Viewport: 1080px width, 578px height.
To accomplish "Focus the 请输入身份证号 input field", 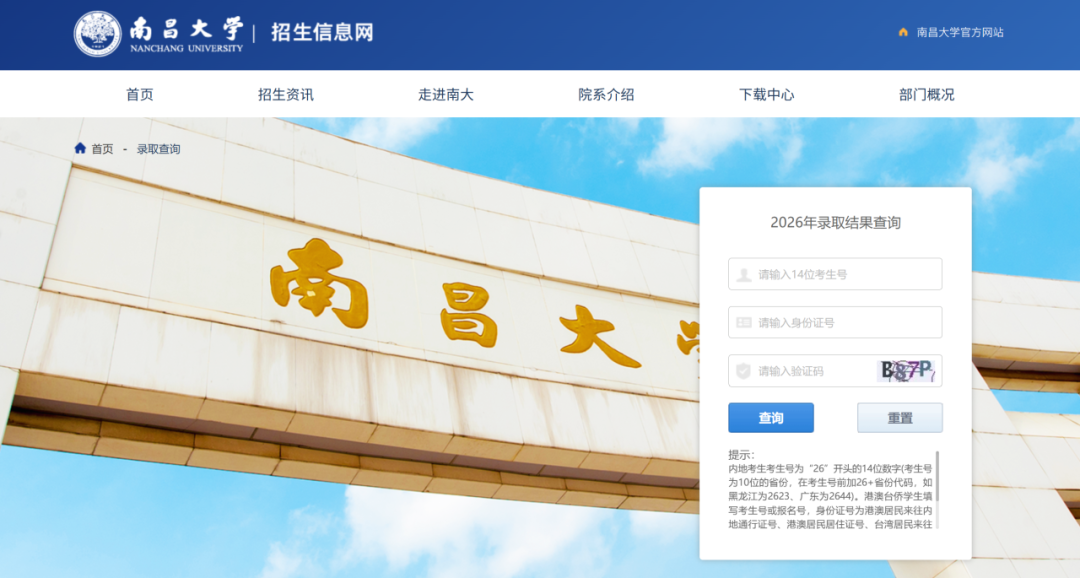I will point(835,322).
